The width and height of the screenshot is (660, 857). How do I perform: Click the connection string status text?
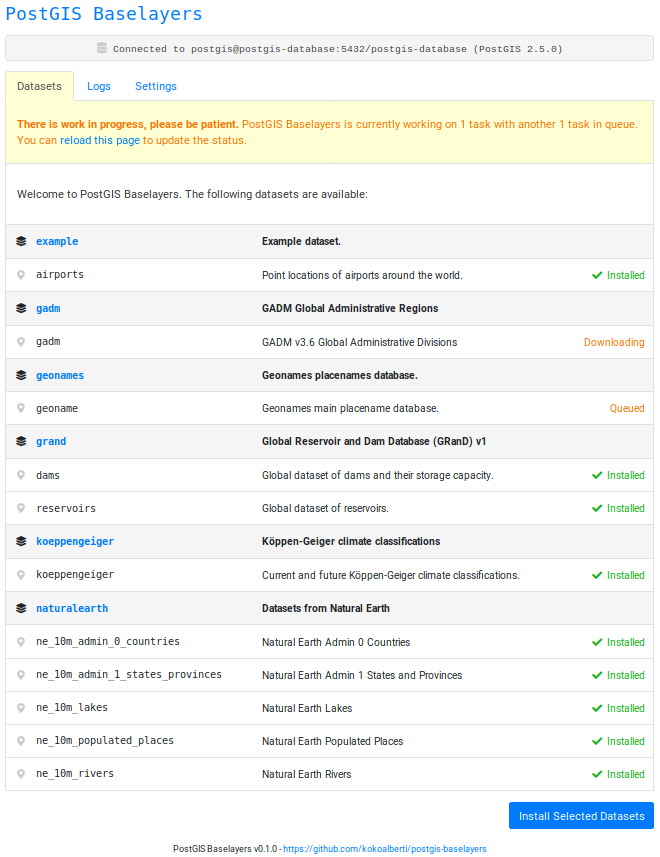(338, 49)
